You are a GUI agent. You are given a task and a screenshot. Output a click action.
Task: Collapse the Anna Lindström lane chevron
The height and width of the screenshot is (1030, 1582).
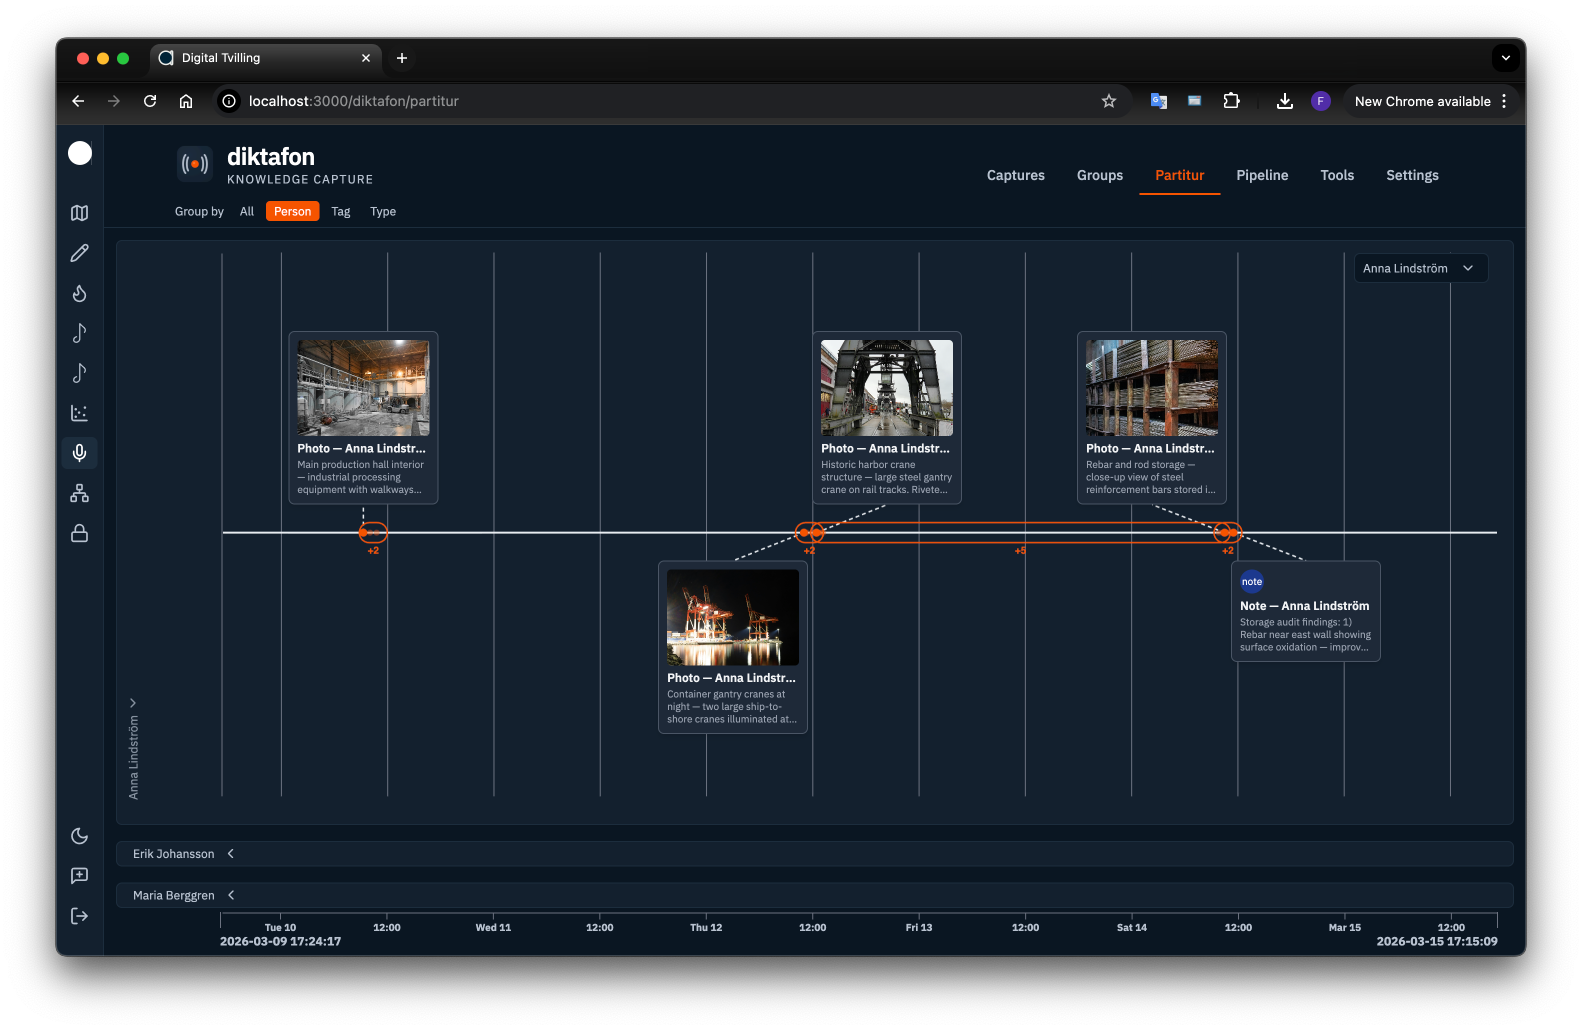(133, 703)
